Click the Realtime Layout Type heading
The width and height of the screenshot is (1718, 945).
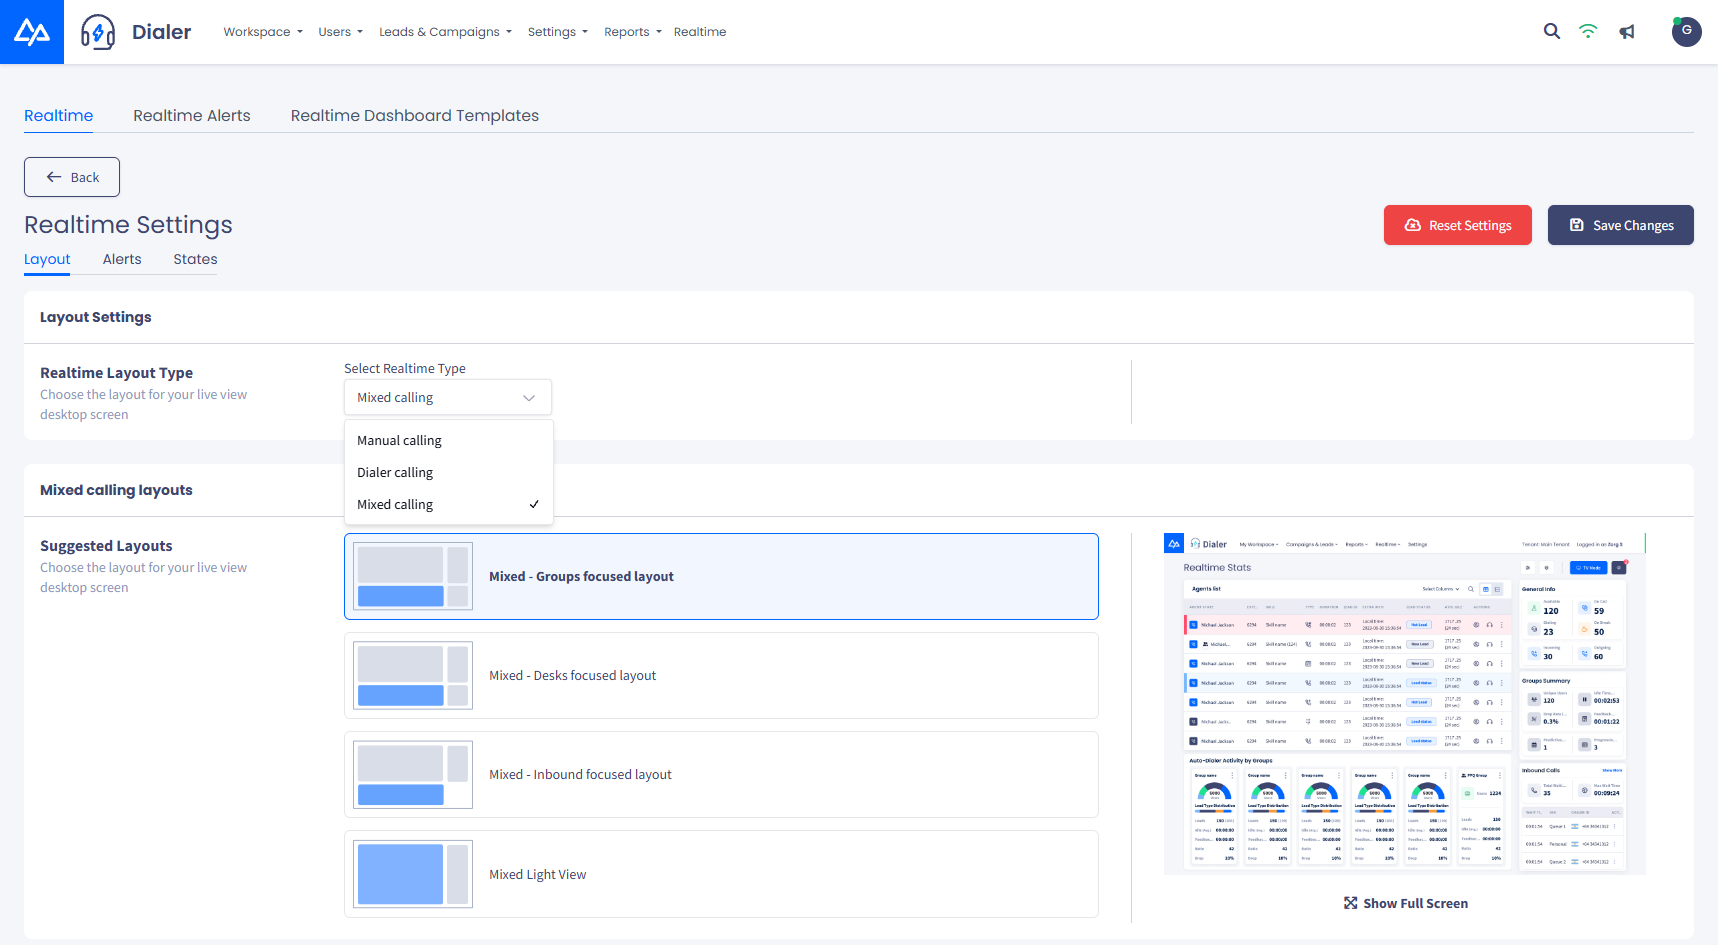tap(116, 373)
